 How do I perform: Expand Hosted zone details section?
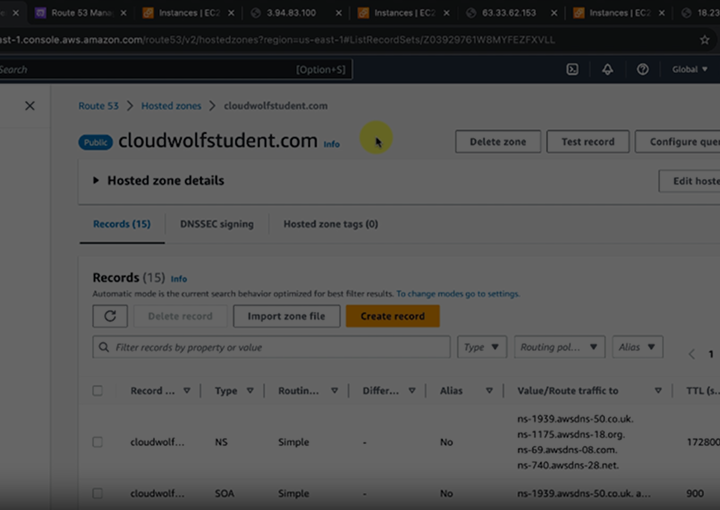tap(96, 181)
